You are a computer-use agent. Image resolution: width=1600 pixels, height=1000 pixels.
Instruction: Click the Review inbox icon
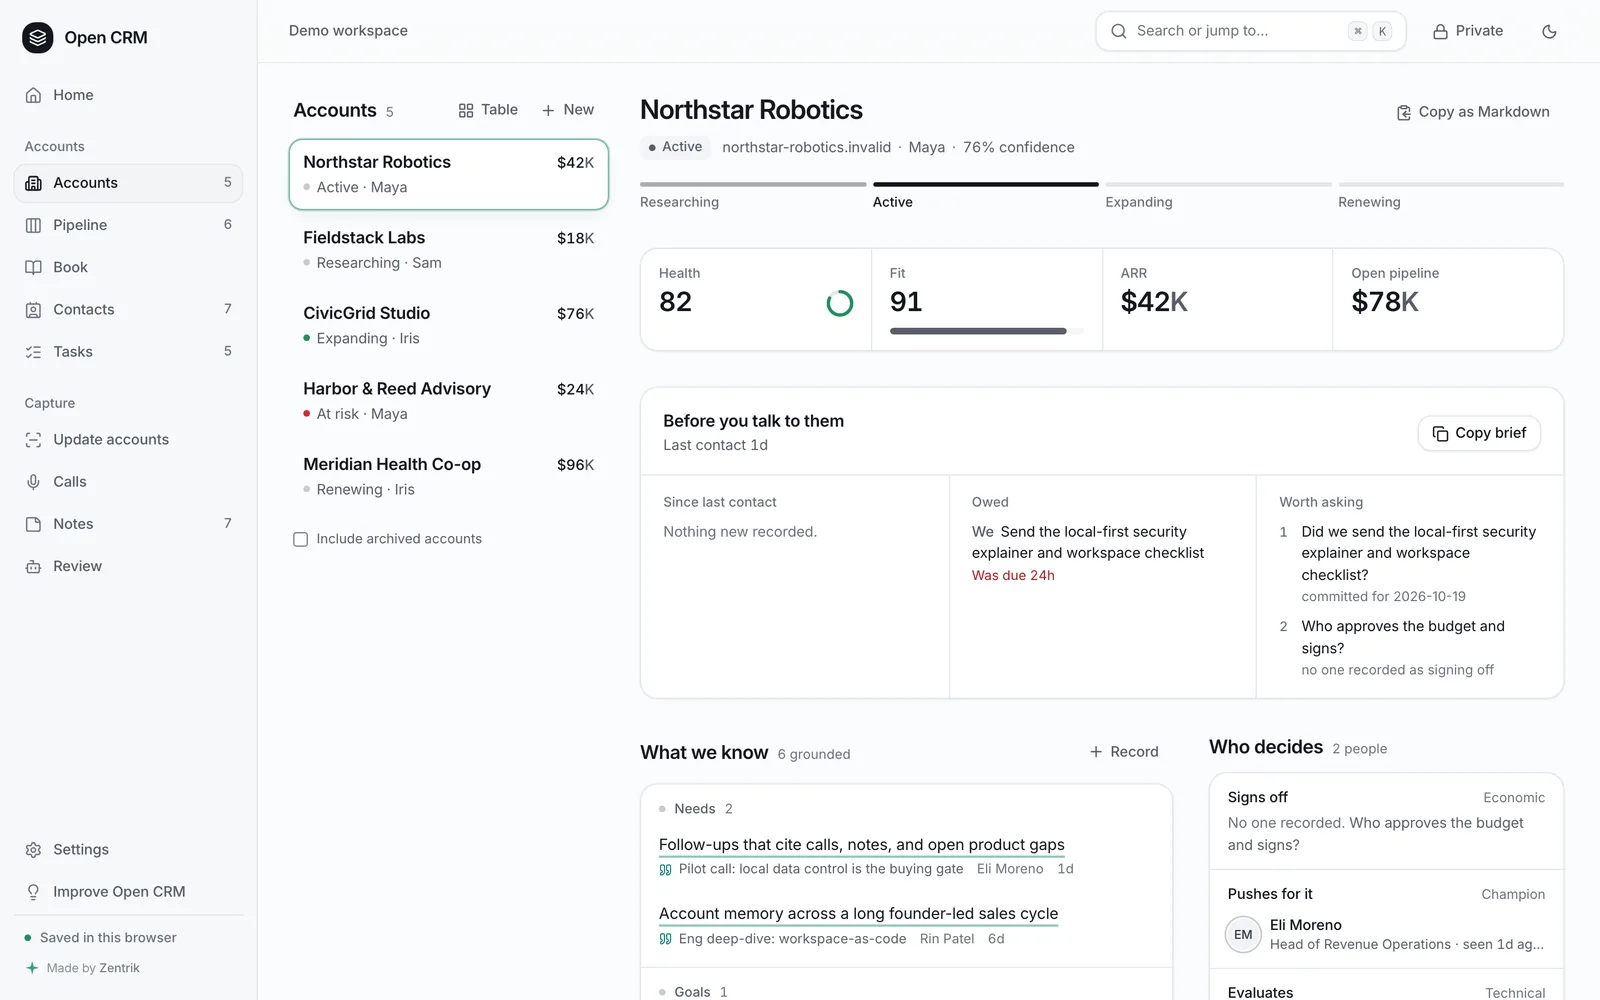[33, 566]
